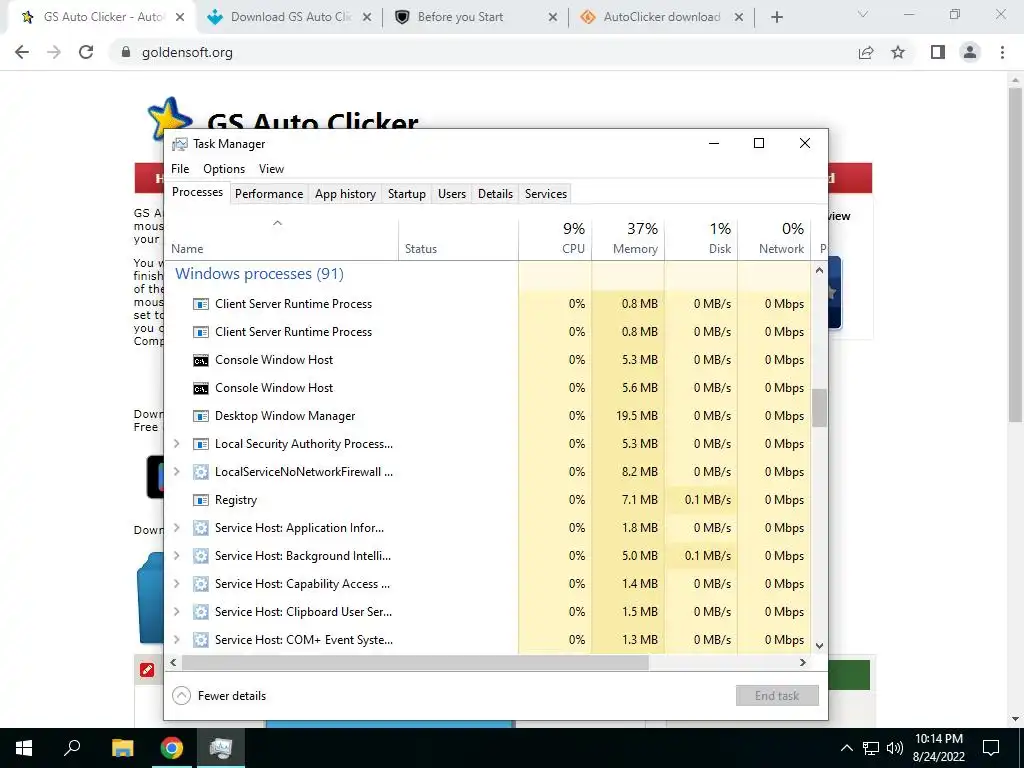The width and height of the screenshot is (1024, 768).
Task: Switch to Download GS Auto Clicker browser tab
Action: click(290, 17)
